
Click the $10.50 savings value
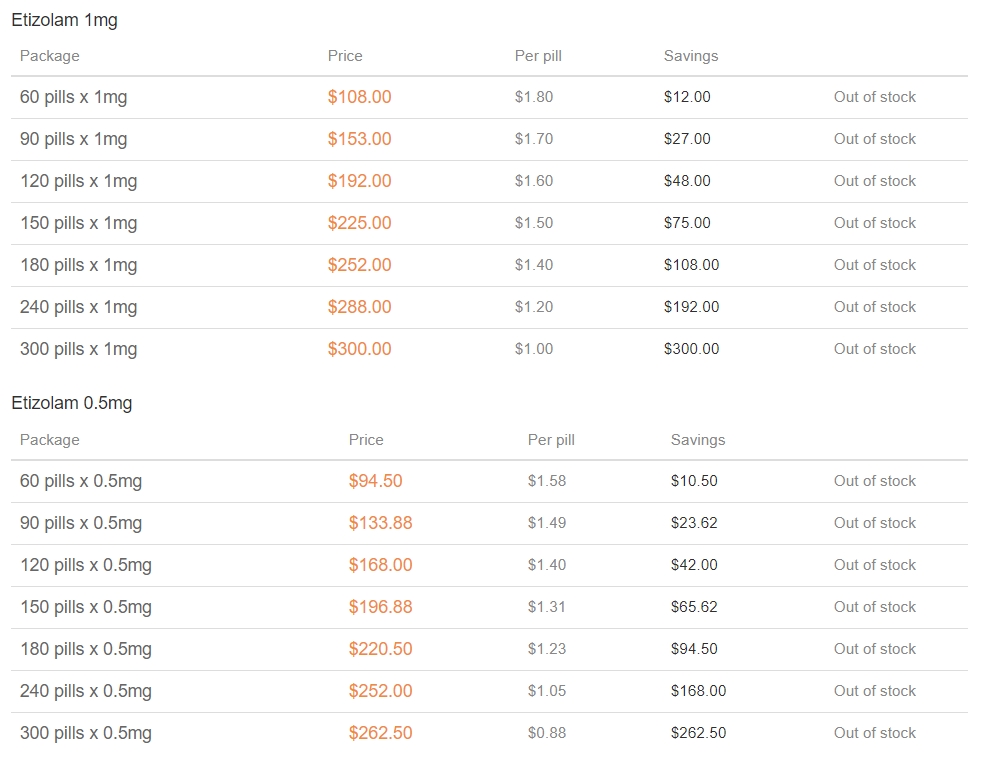click(x=694, y=481)
